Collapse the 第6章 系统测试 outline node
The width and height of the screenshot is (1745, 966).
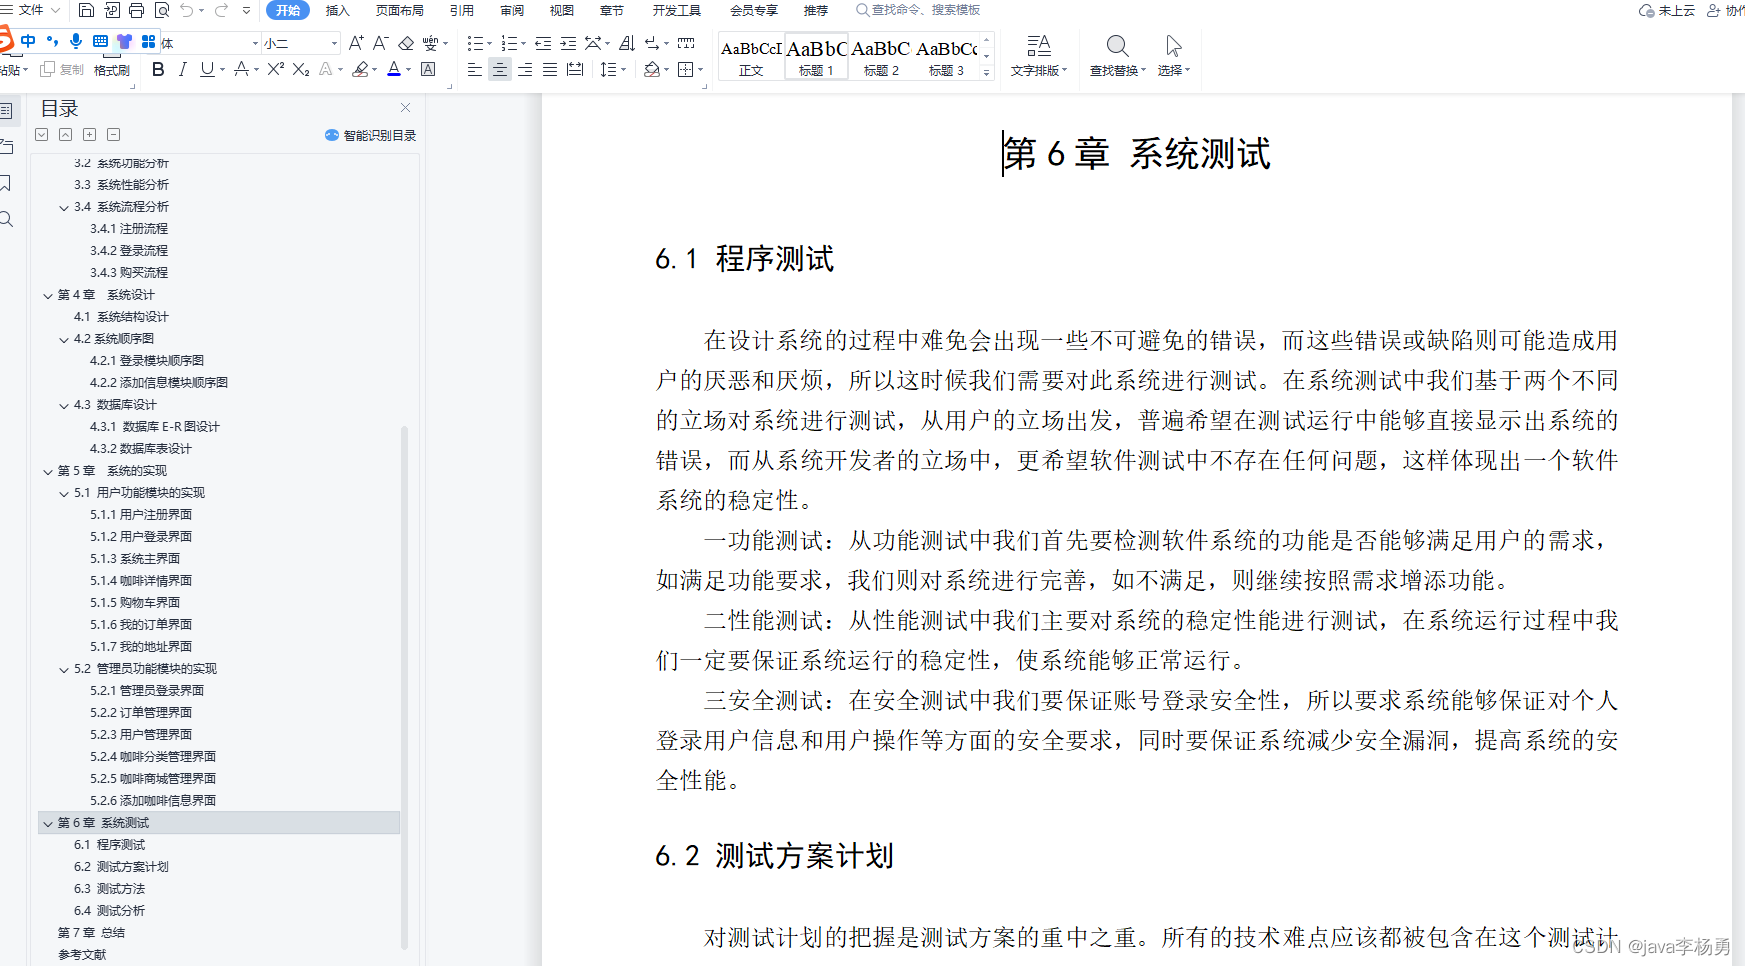pos(48,824)
